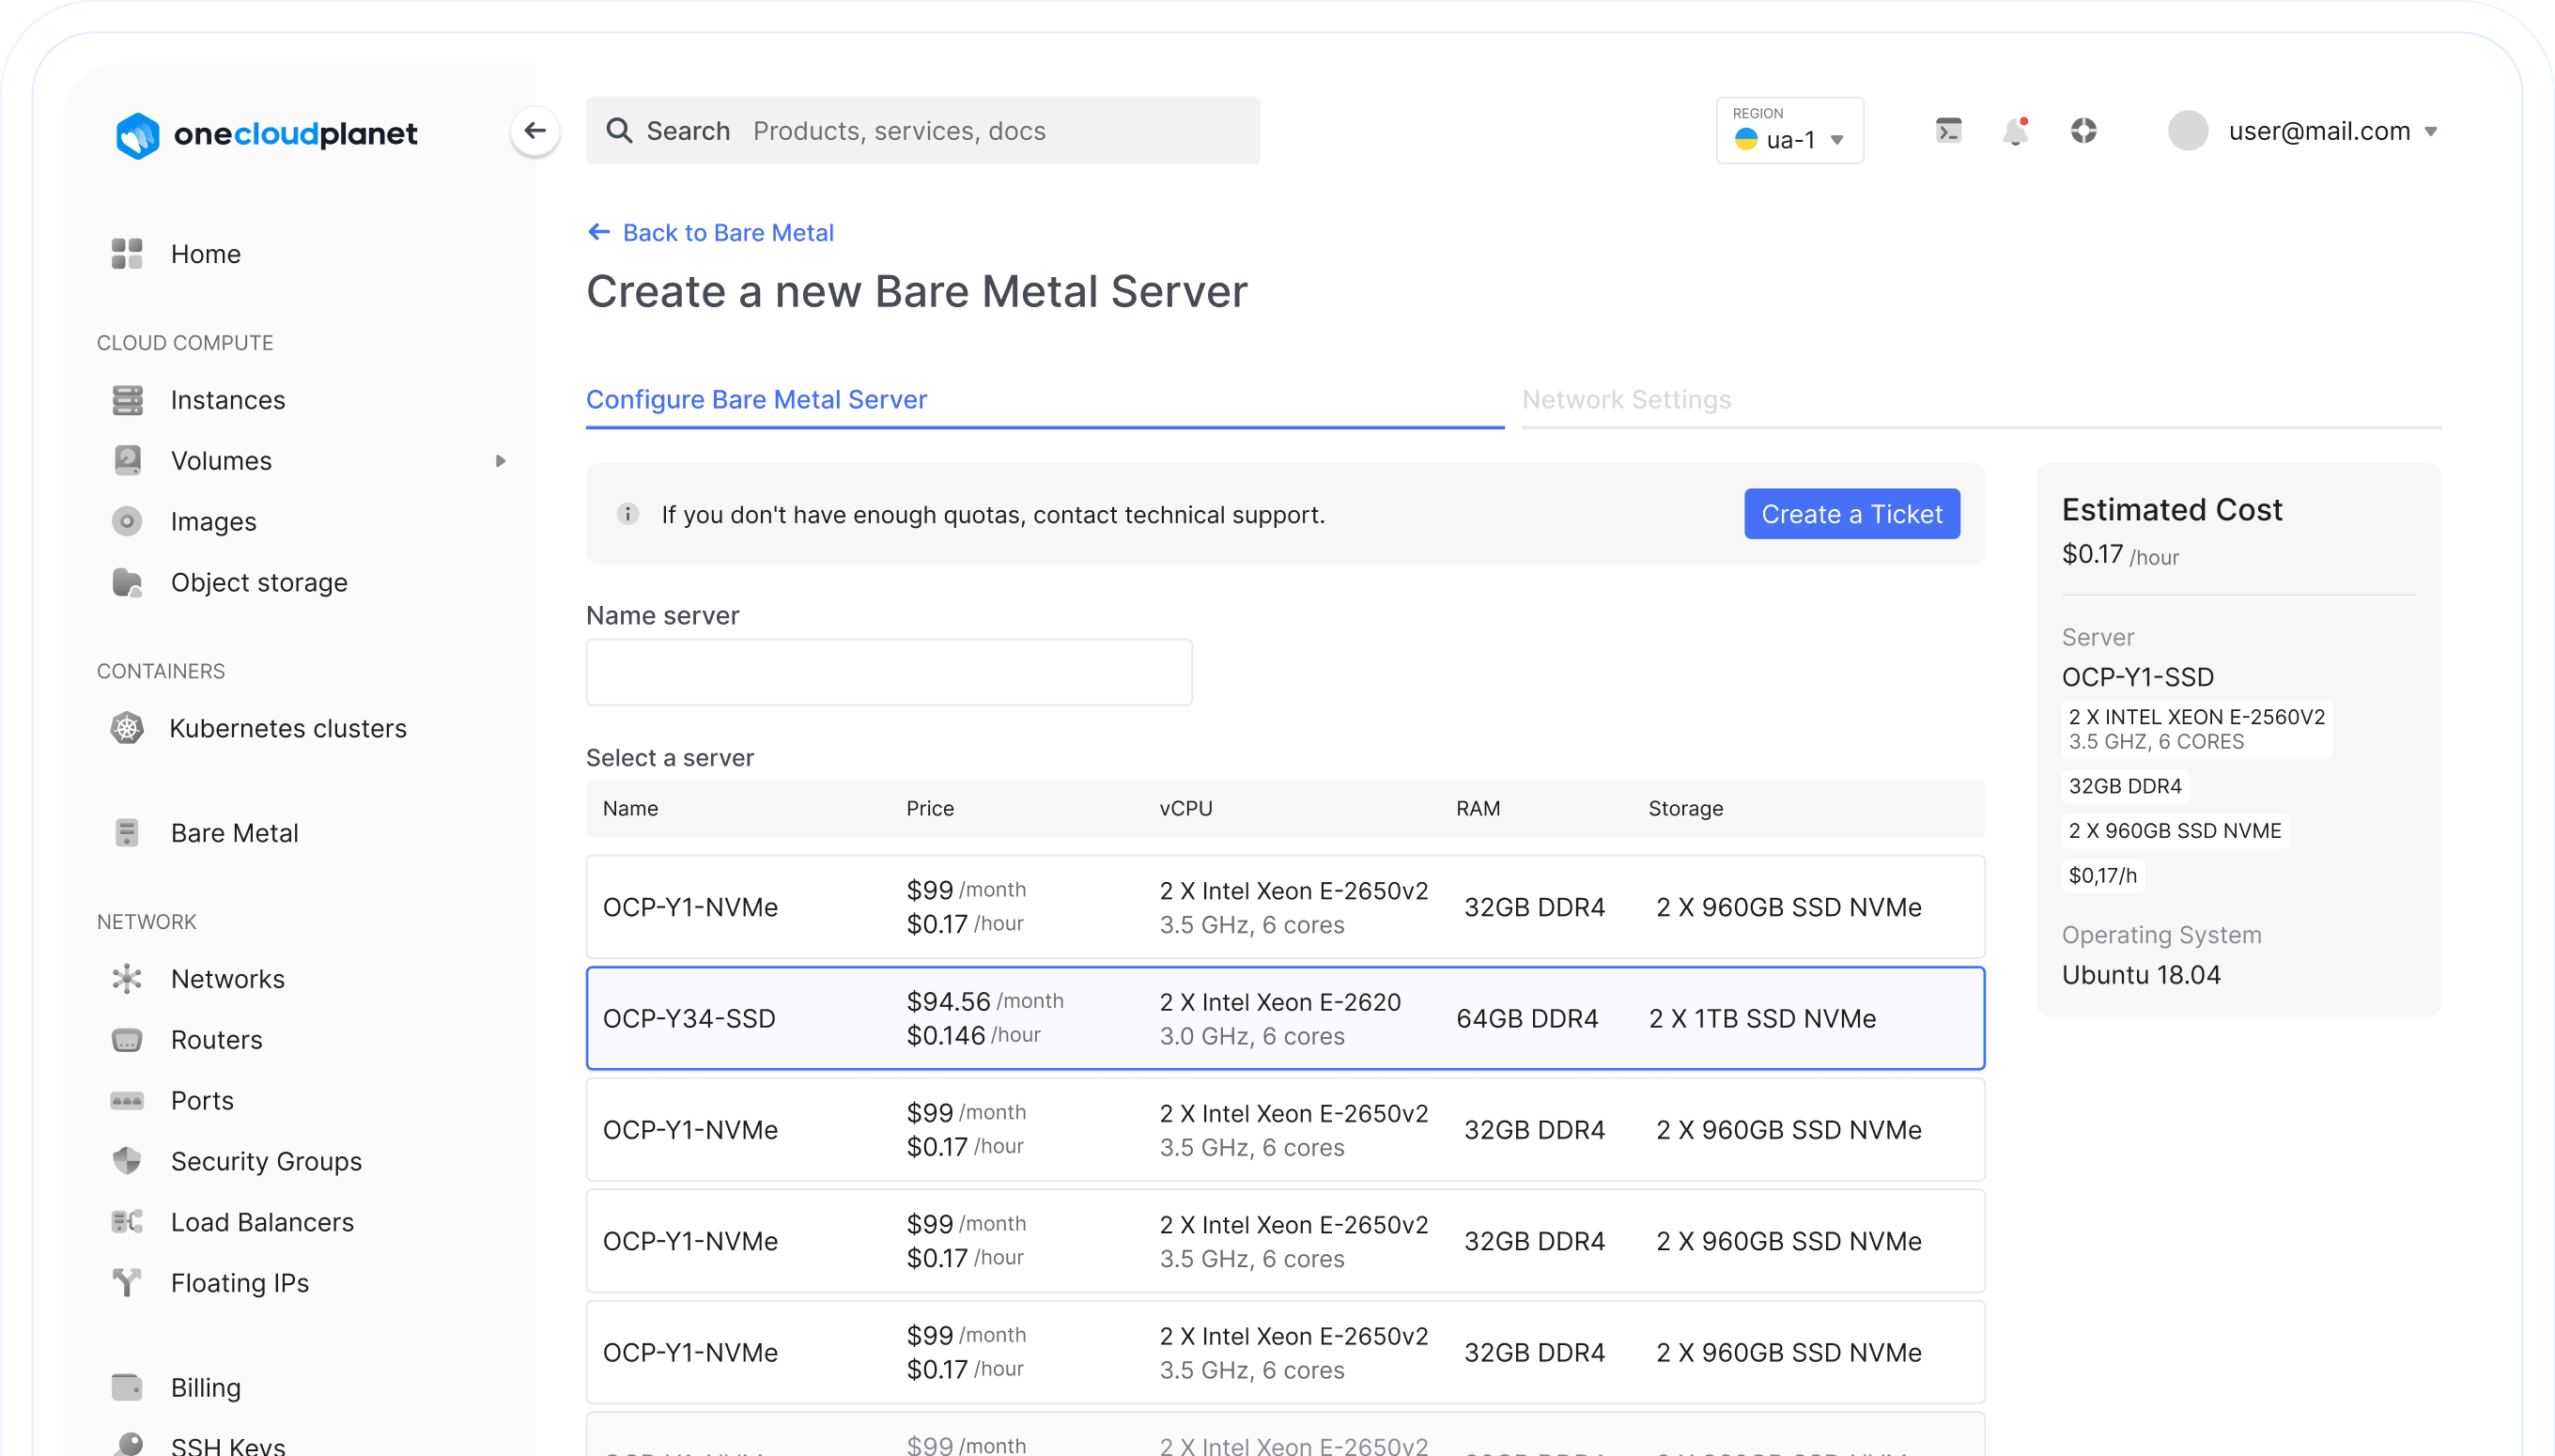Select the first OCP-Y1-NVMe server row
The image size is (2555, 1456).
point(1285,907)
